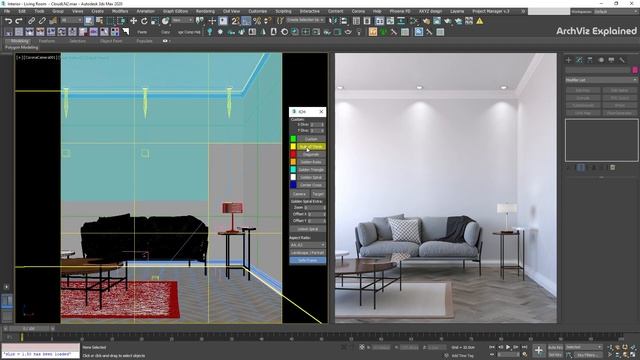Click the Play Animation button
The width and height of the screenshot is (640, 360).
508,347
